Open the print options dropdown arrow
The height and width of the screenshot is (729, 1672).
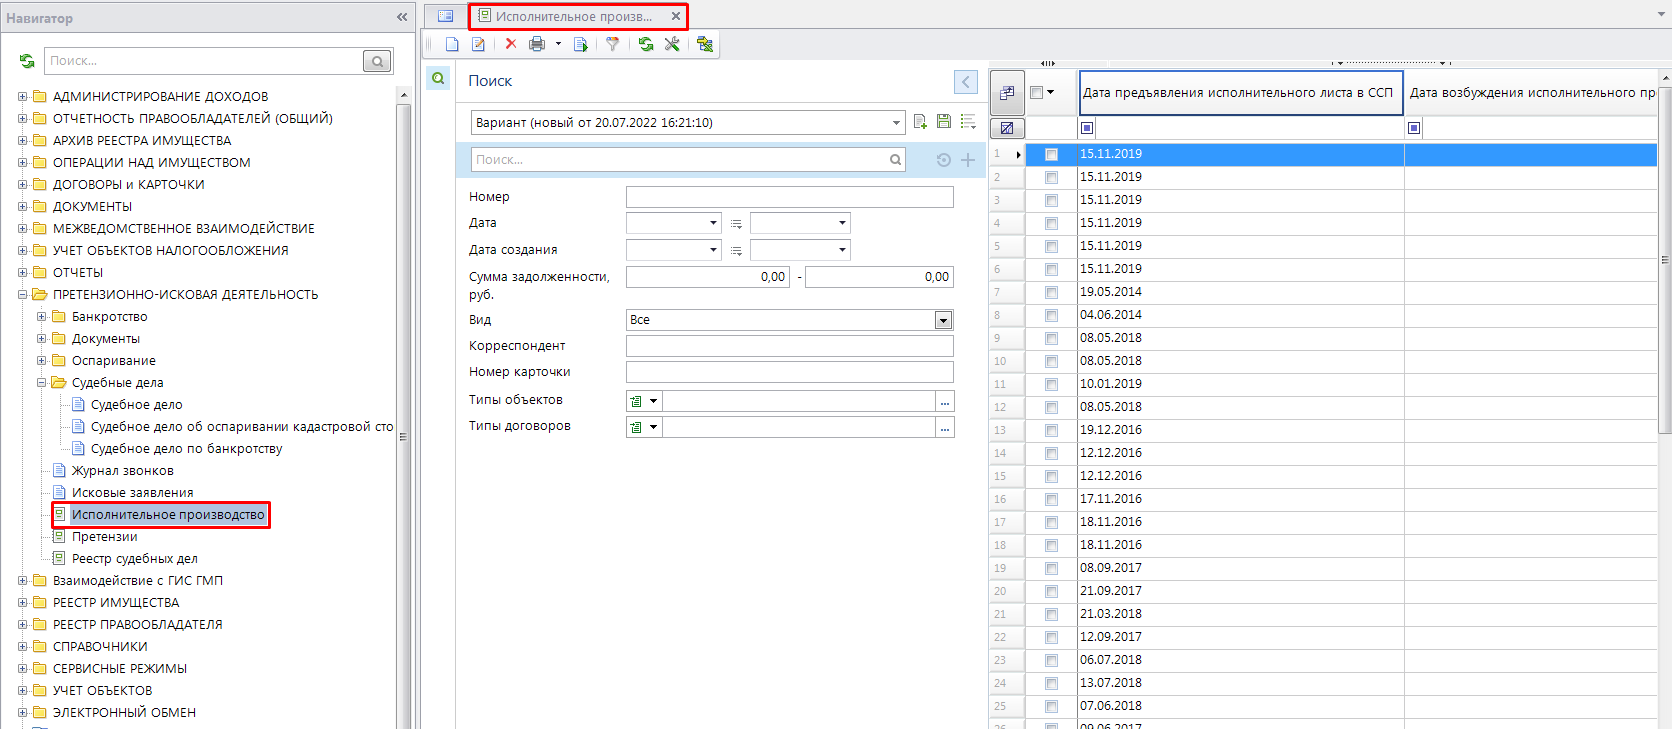(558, 44)
